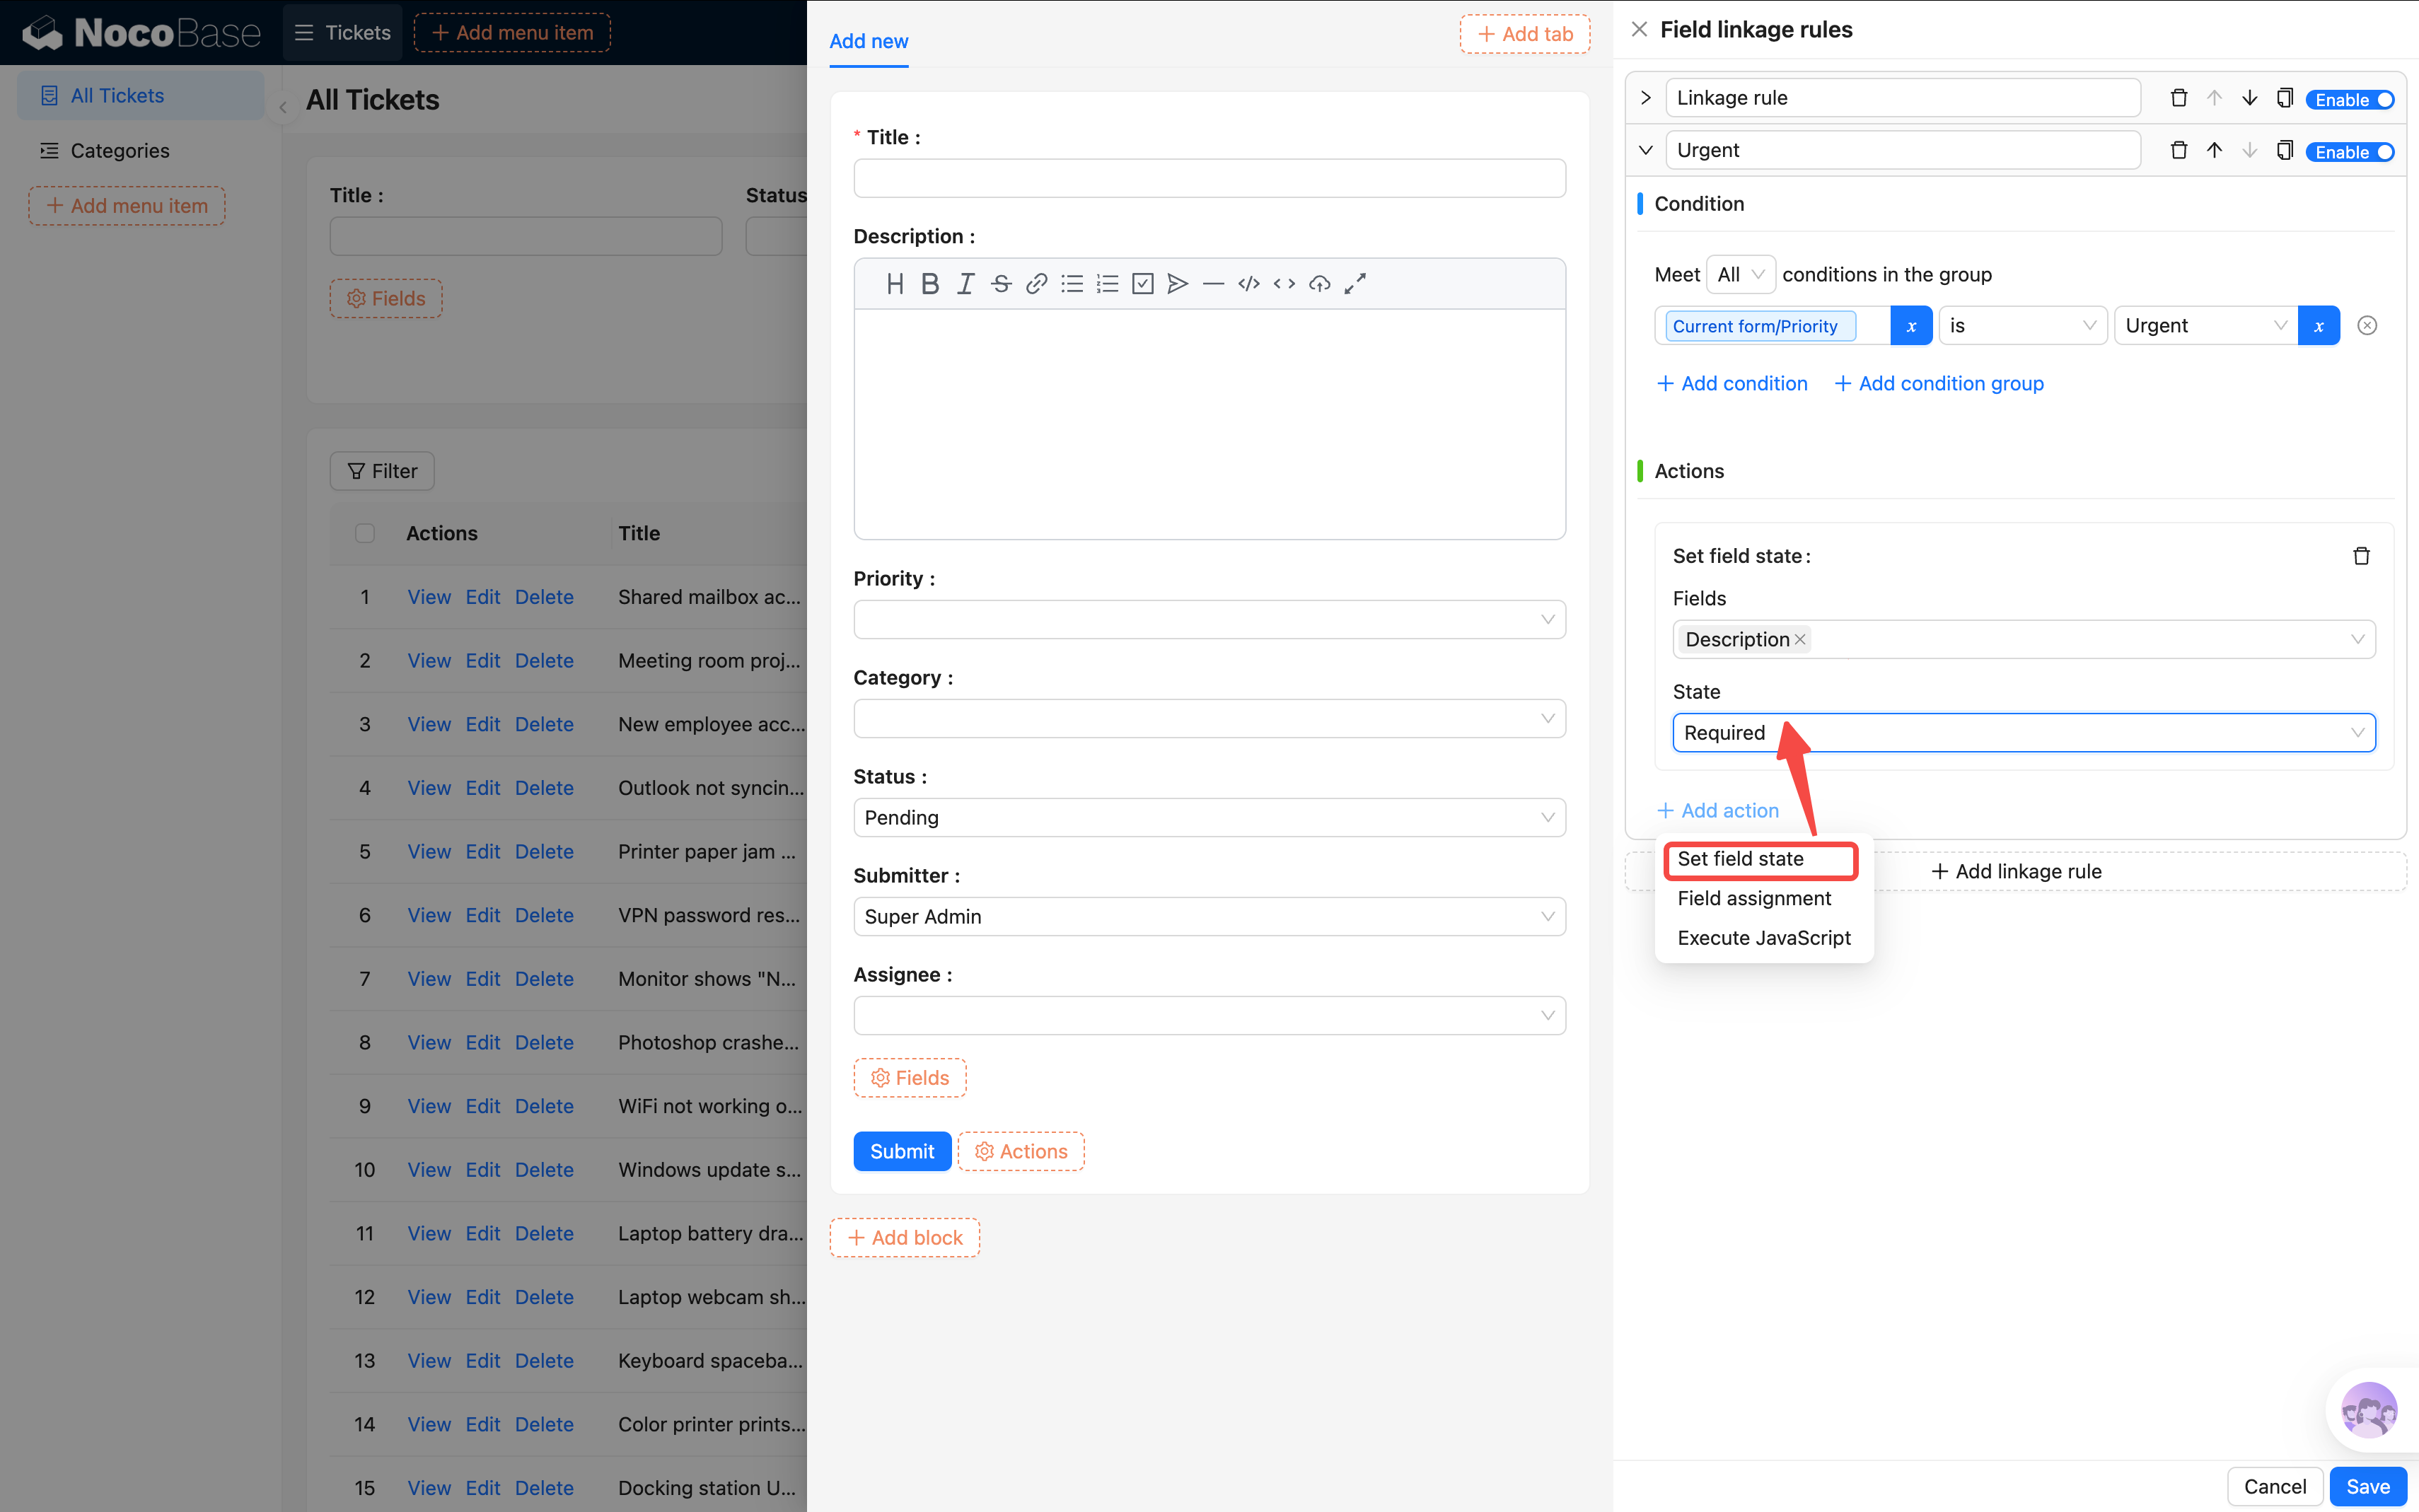Open the Status Pending dropdown
The height and width of the screenshot is (1512, 2419).
(x=1208, y=818)
